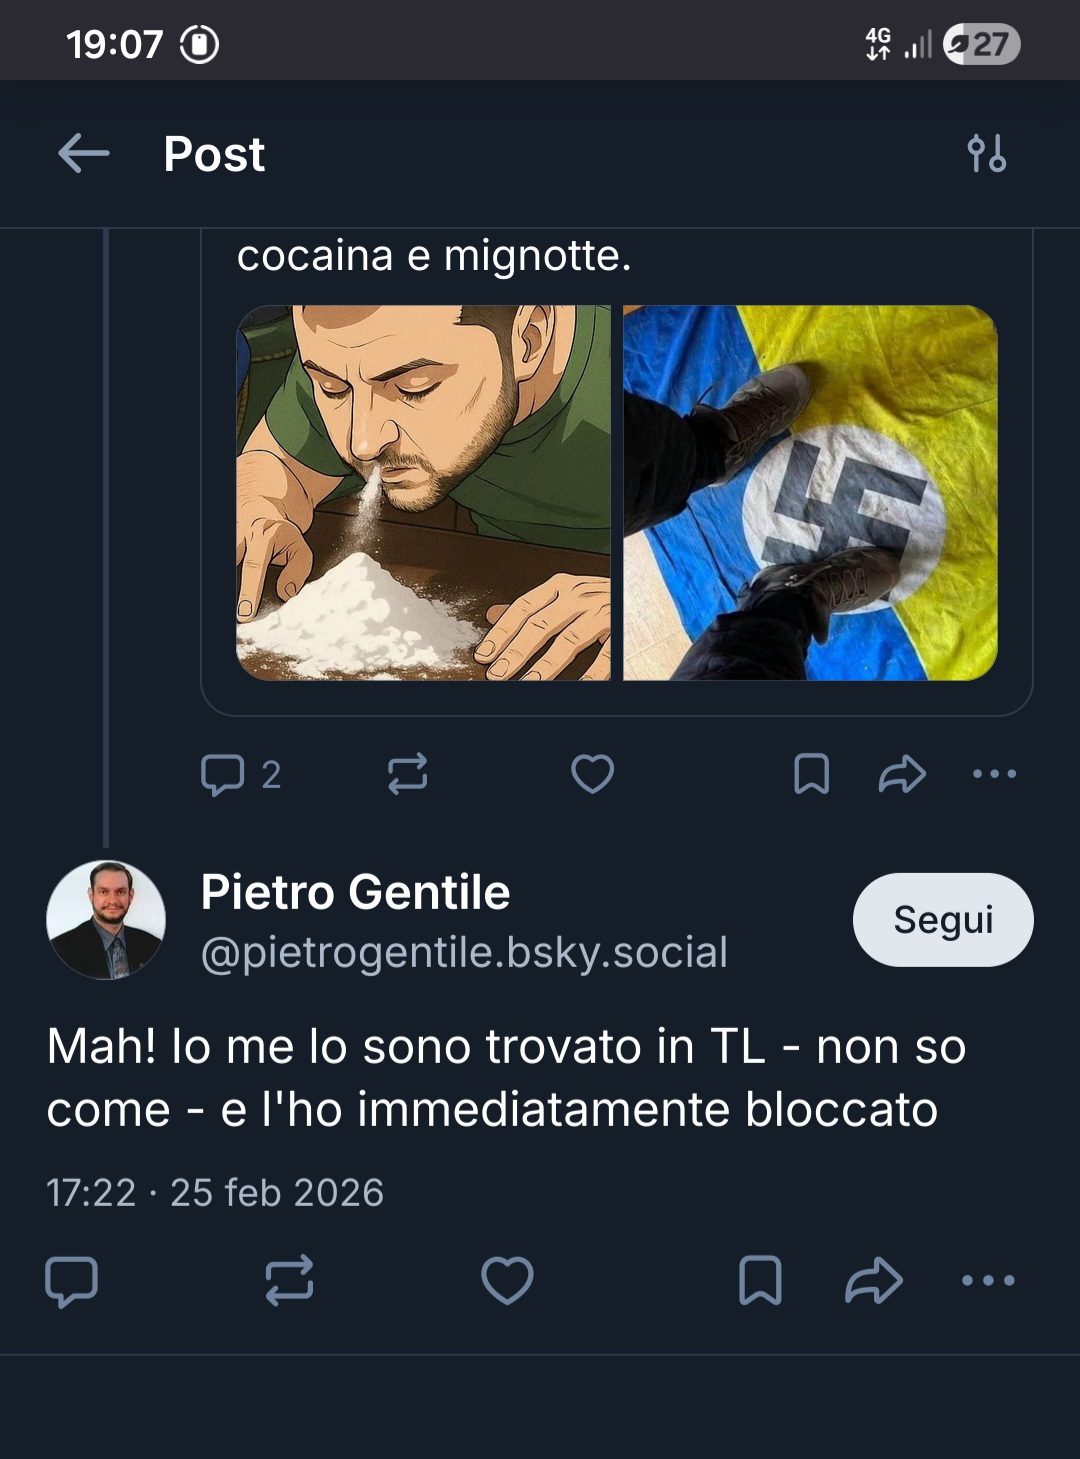Open thread settings icon in the header
The width and height of the screenshot is (1080, 1459).
coord(986,154)
